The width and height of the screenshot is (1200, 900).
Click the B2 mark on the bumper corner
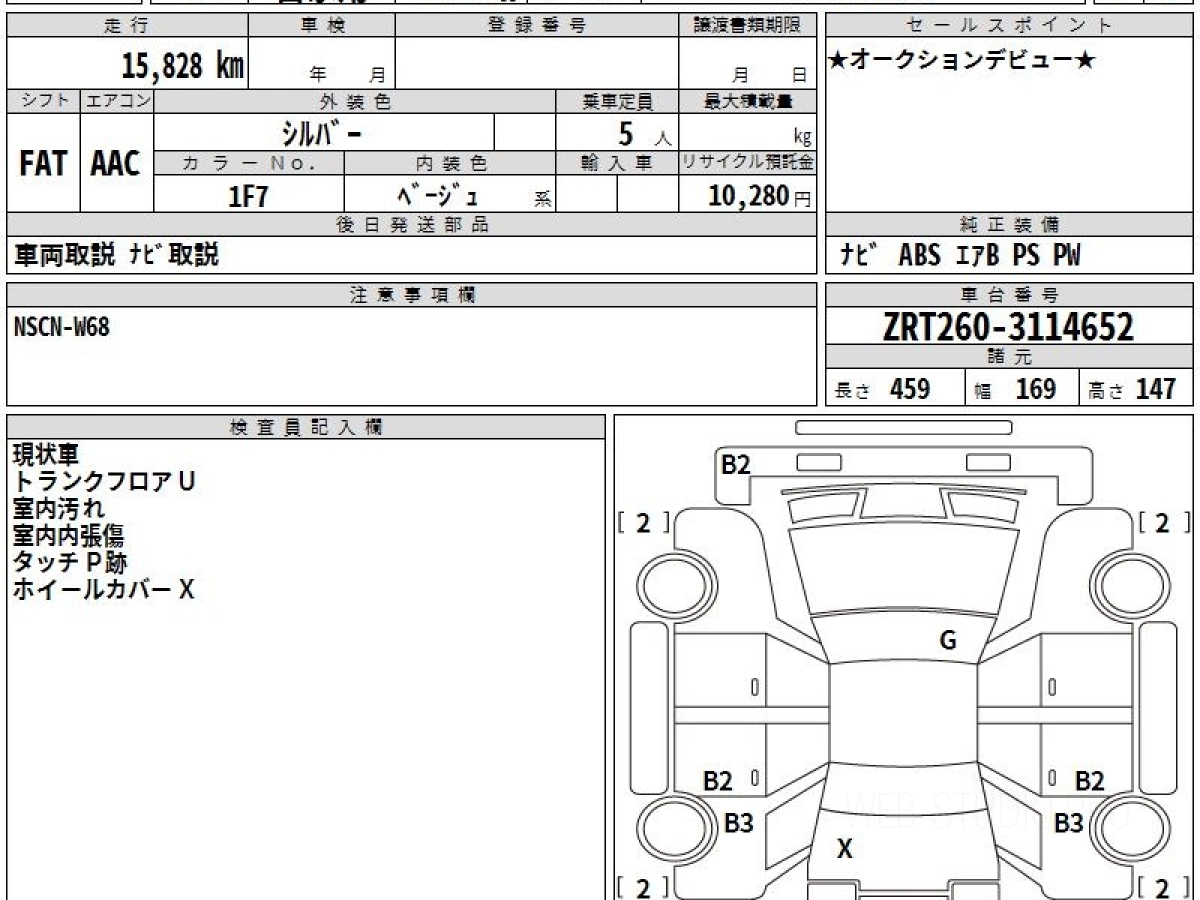point(736,464)
